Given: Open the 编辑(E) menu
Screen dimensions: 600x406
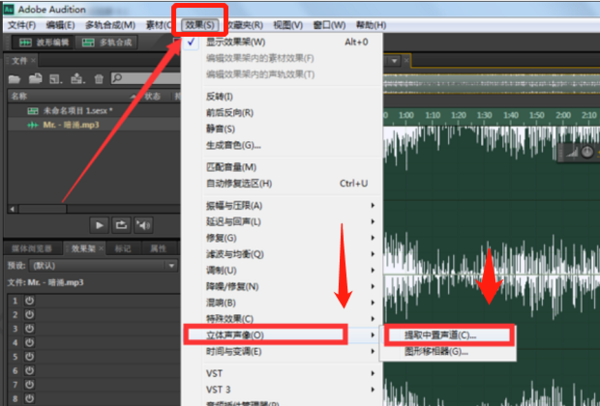Looking at the screenshot, I should 60,25.
